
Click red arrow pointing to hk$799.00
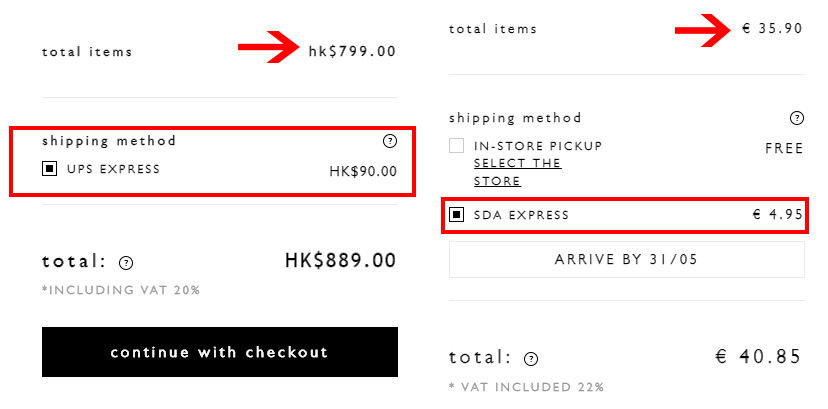pos(268,48)
